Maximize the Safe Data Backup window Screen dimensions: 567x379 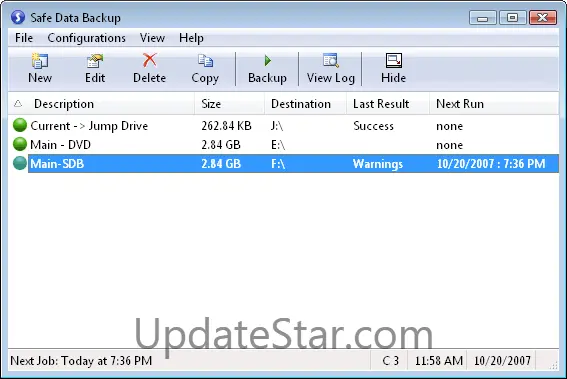click(x=512, y=17)
